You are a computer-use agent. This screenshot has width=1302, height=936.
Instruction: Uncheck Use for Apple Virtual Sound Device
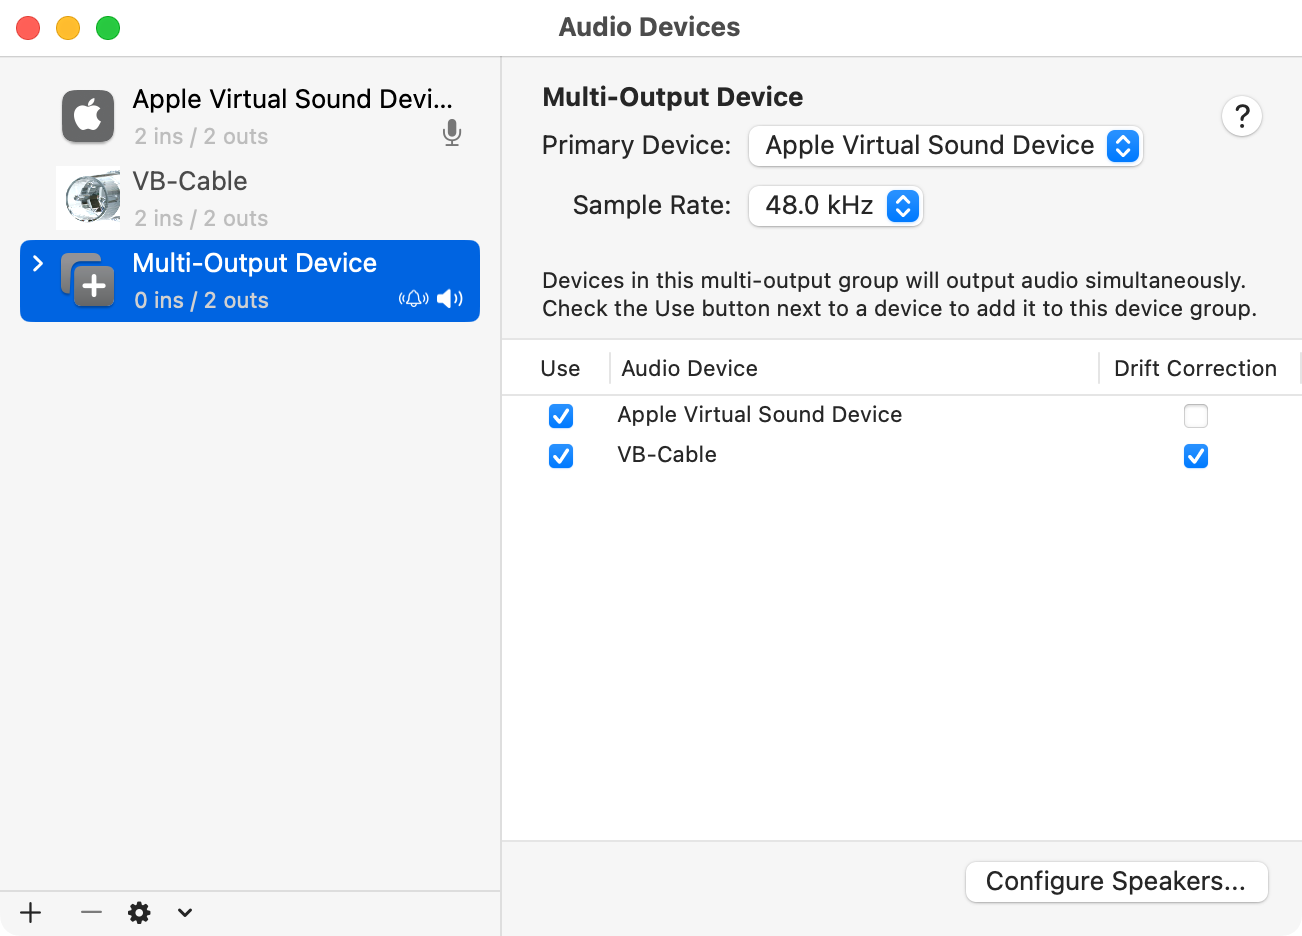561,416
